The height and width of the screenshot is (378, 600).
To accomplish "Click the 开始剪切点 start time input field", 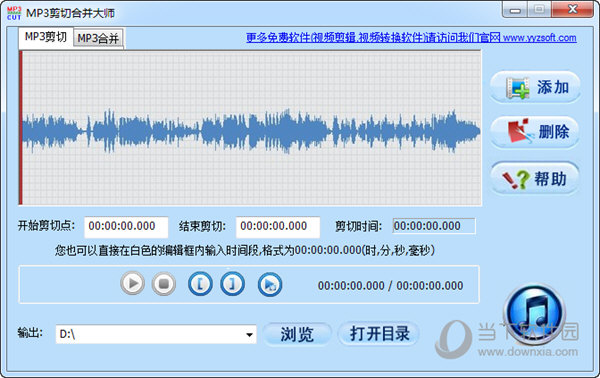I will (126, 226).
